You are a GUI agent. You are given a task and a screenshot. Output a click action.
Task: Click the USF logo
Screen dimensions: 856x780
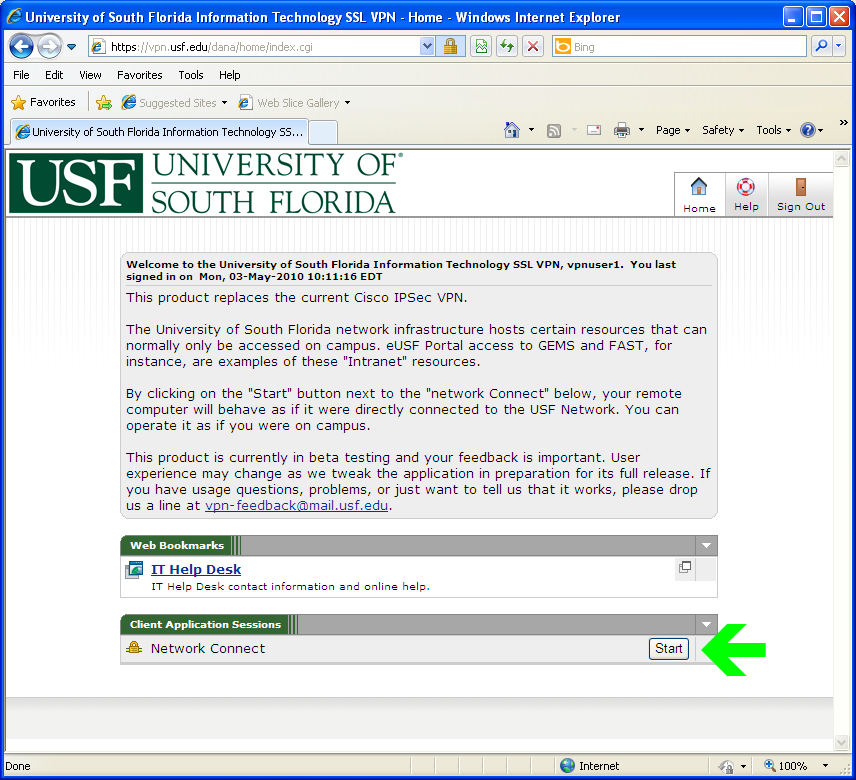point(206,183)
